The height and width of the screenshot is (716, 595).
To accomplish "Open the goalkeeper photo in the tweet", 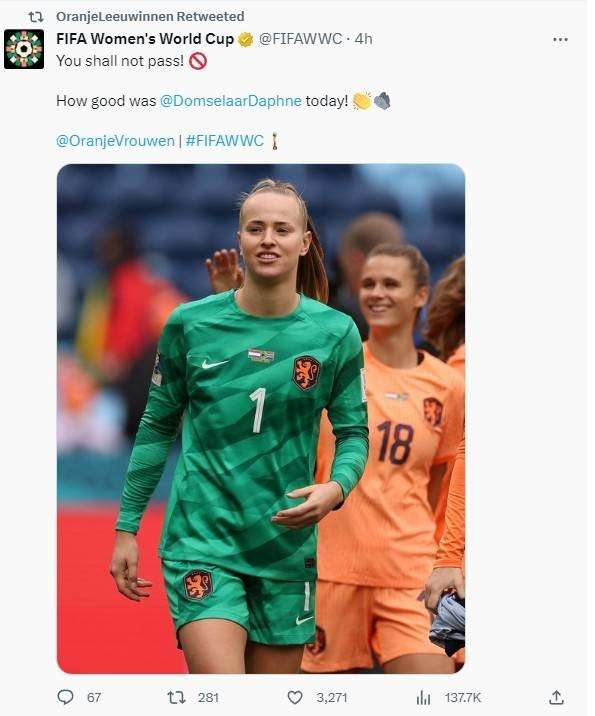I will (261, 418).
